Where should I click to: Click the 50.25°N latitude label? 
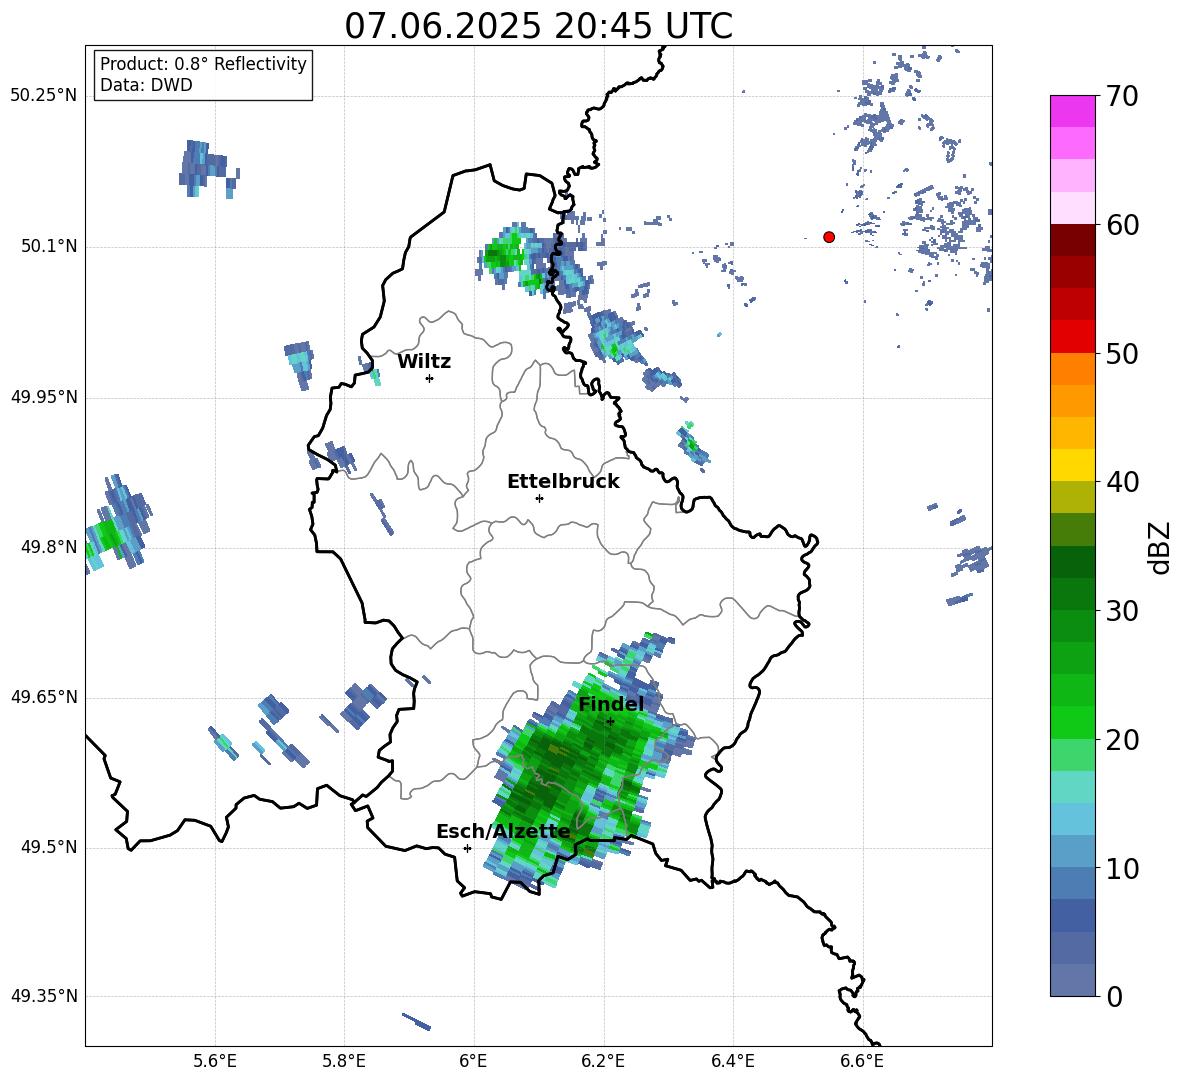(x=44, y=95)
